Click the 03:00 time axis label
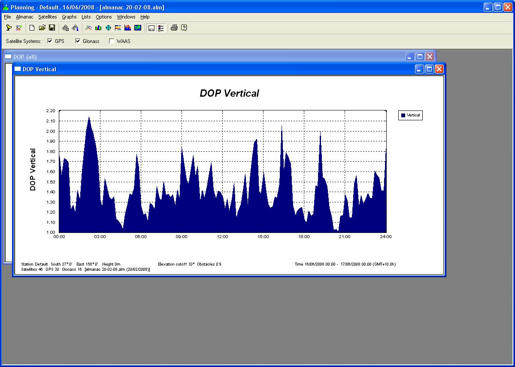 point(100,237)
